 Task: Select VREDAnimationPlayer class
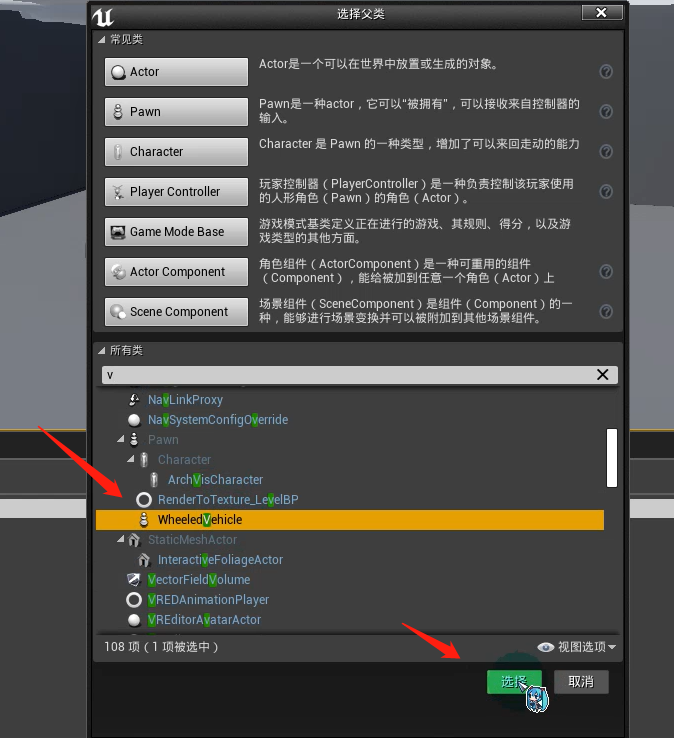click(208, 600)
